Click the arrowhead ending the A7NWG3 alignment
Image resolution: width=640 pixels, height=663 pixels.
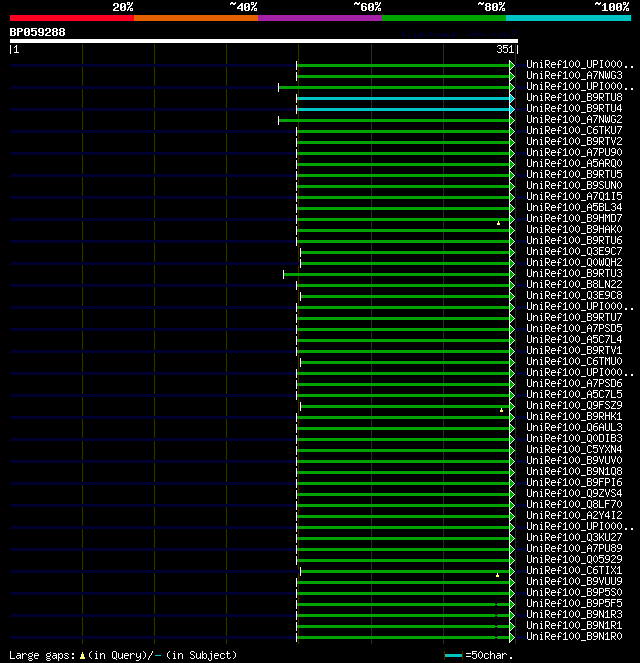(512, 77)
